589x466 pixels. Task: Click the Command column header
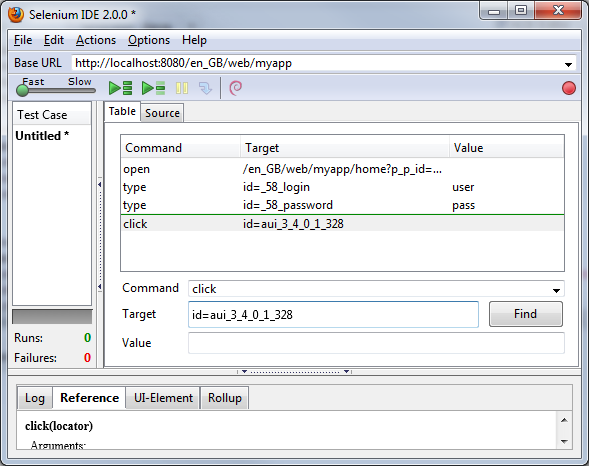pos(180,148)
